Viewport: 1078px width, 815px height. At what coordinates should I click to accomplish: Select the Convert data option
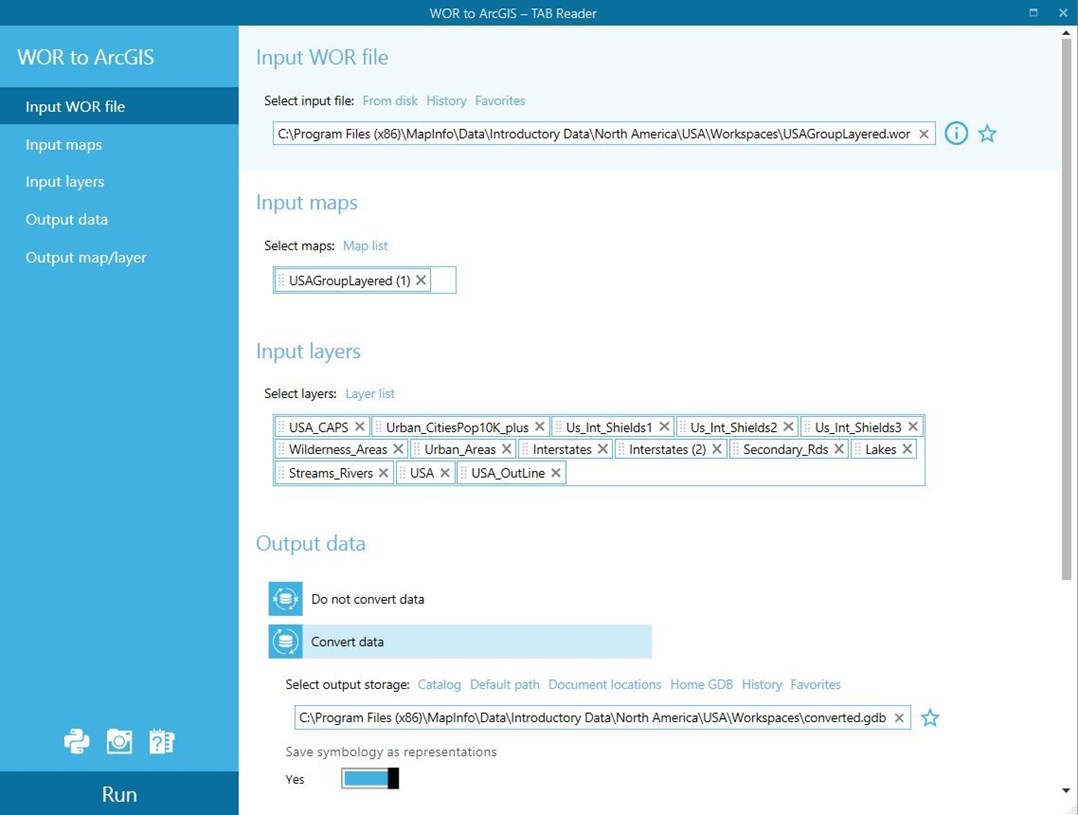pos(460,642)
